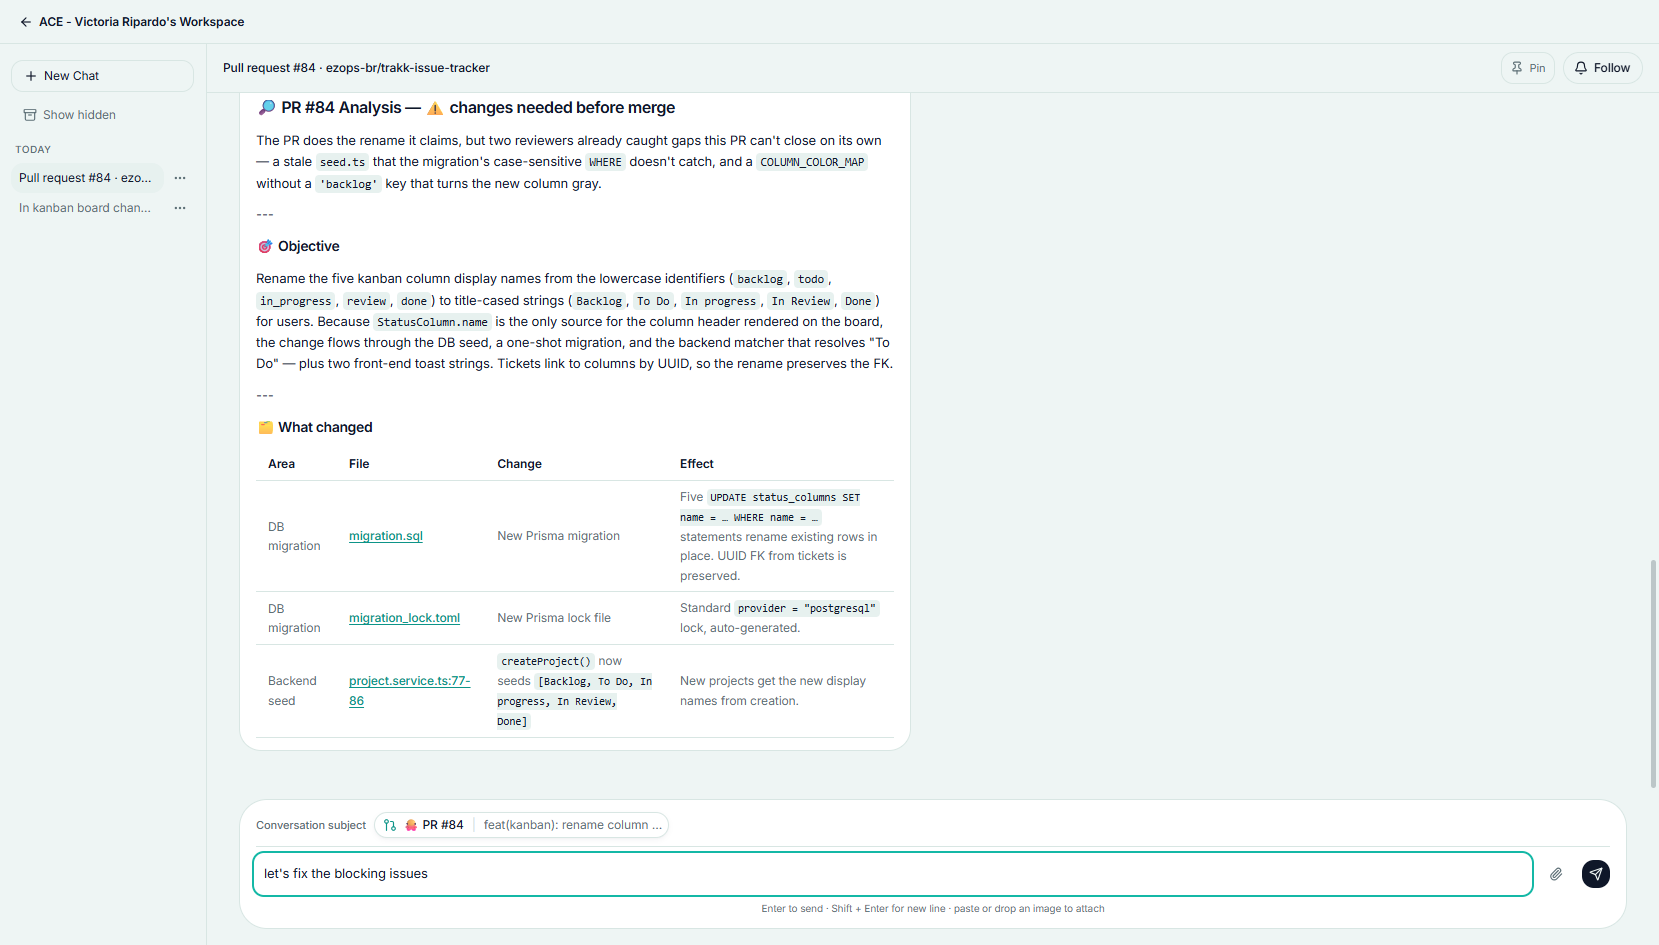Click the vertical scrollbar of the chat

pyautogui.click(x=1653, y=673)
